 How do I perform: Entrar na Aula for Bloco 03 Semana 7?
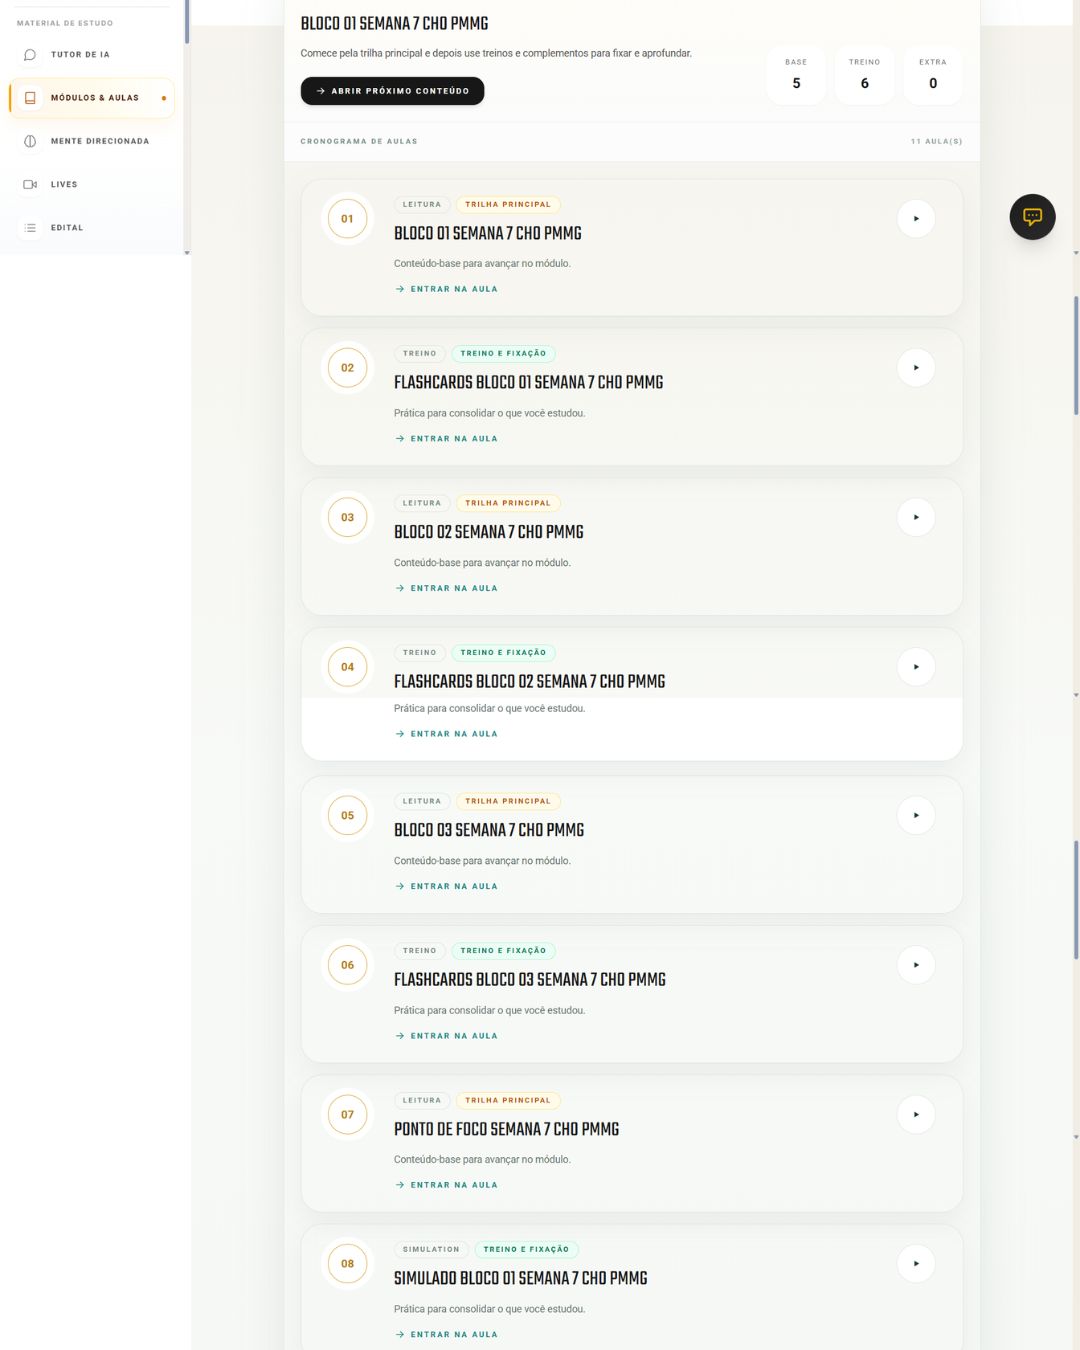coord(446,886)
